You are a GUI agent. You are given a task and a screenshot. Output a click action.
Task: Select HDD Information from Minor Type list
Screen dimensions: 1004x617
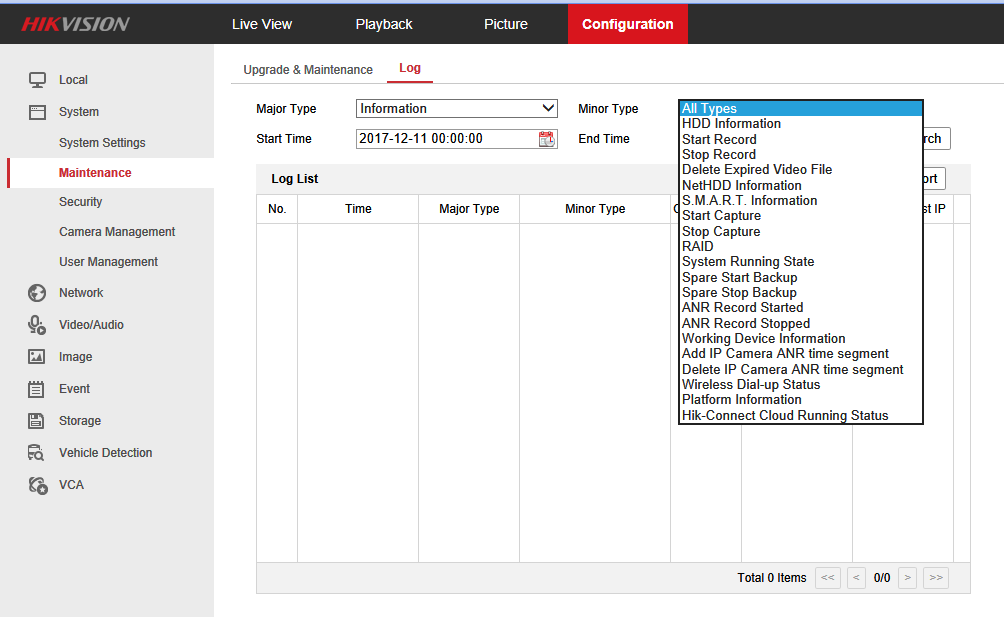pyautogui.click(x=731, y=124)
